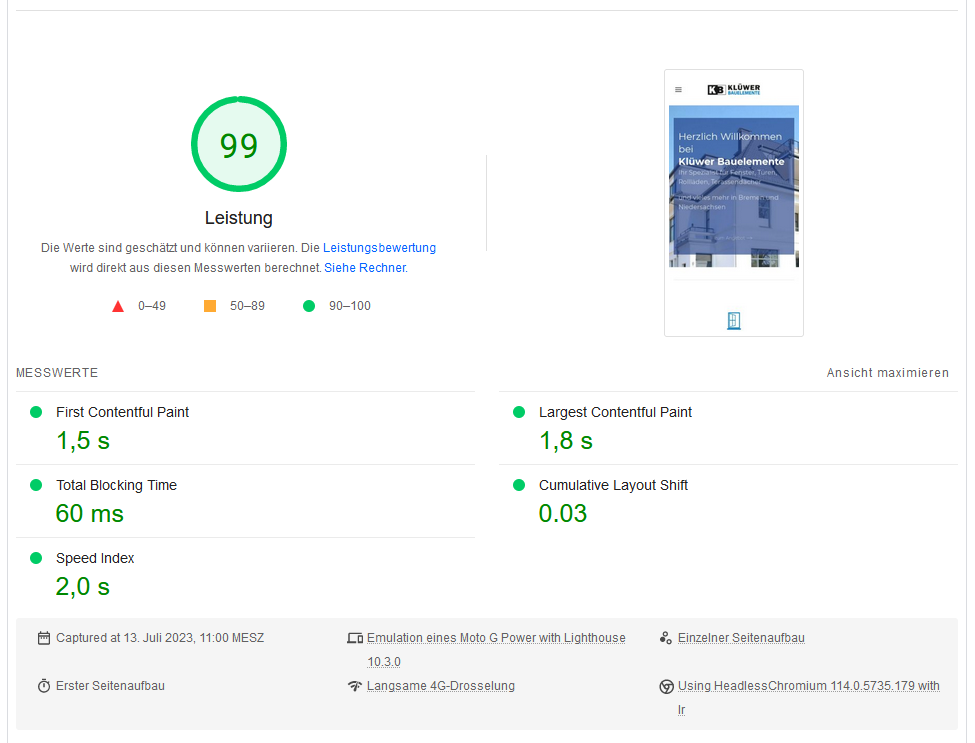The height and width of the screenshot is (743, 975).
Task: Click the network icon beside Langsame 4G-Drosselung
Action: coord(354,686)
